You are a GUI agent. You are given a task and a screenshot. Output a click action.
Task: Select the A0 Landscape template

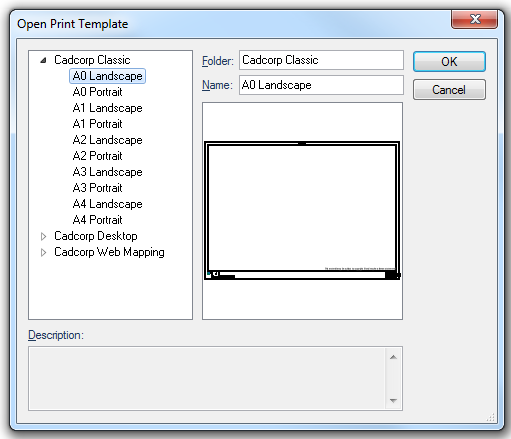click(x=107, y=76)
